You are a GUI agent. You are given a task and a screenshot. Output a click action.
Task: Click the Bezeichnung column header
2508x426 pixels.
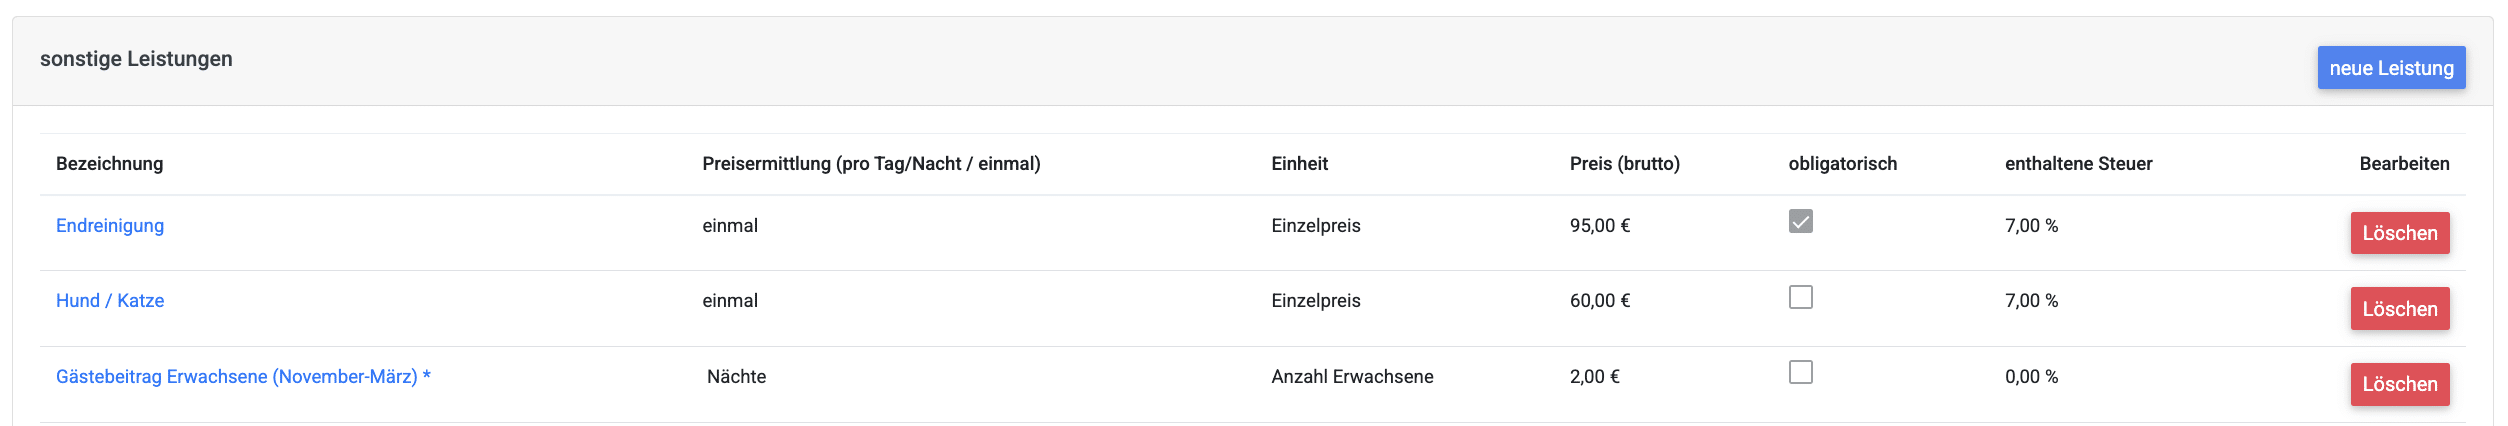point(110,164)
